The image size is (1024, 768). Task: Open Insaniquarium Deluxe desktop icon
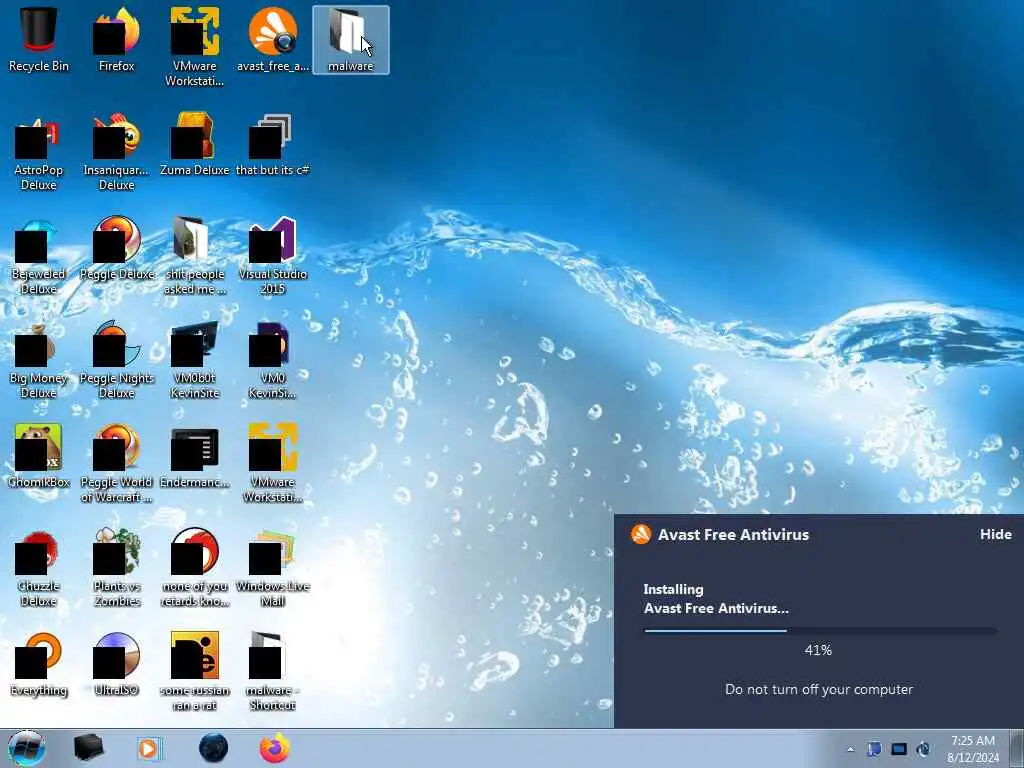[x=116, y=152]
